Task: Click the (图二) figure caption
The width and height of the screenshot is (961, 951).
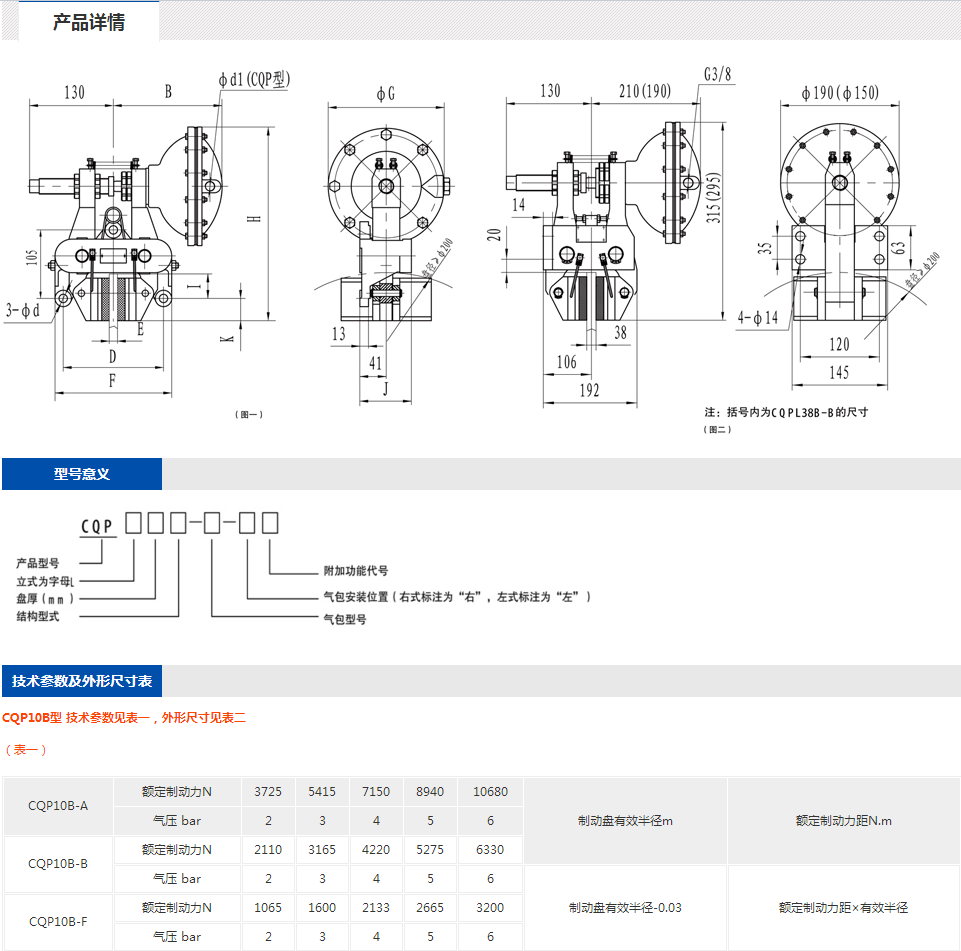Action: (x=718, y=429)
